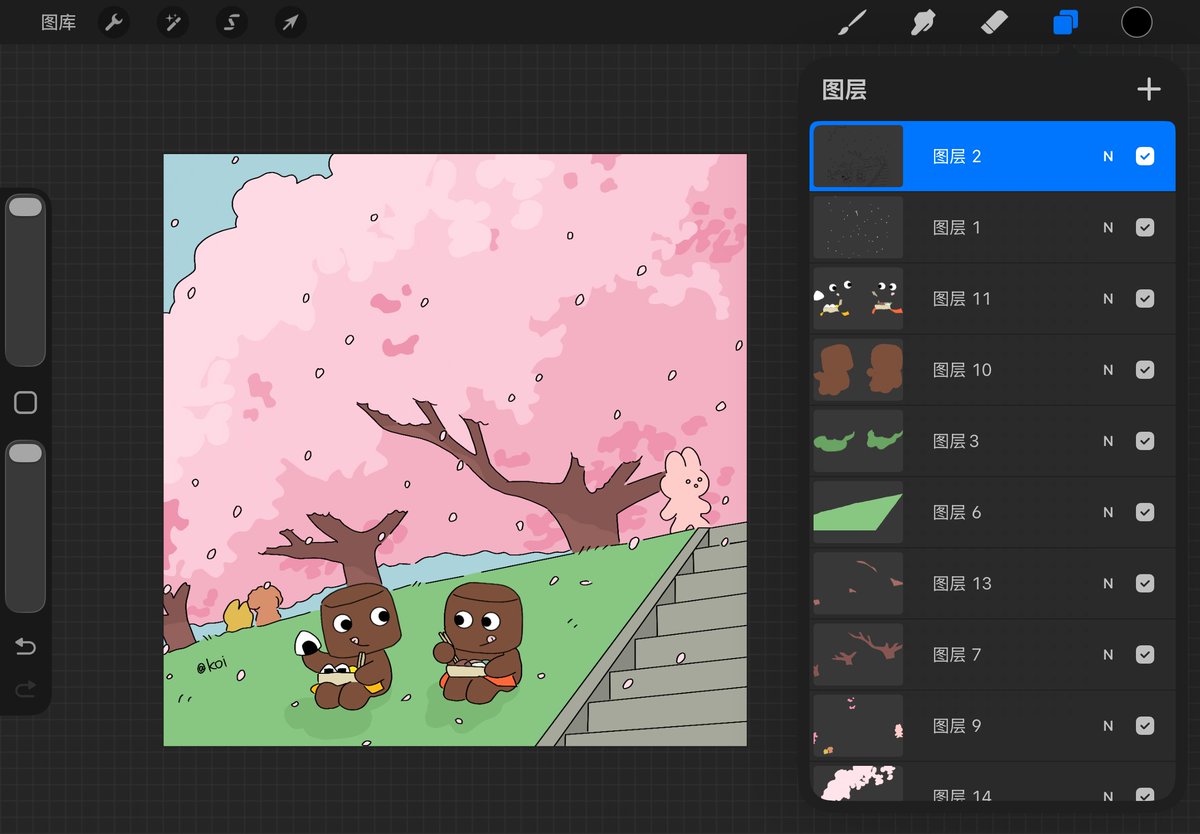The image size is (1200, 834).
Task: Open blend mode N for 图层 11
Action: click(1108, 298)
